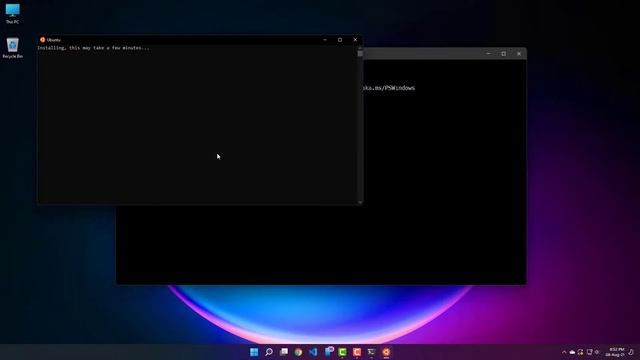Click the 'aka.ms/PSWindows' text in PowerShell
The image size is (640, 360).
coord(389,88)
